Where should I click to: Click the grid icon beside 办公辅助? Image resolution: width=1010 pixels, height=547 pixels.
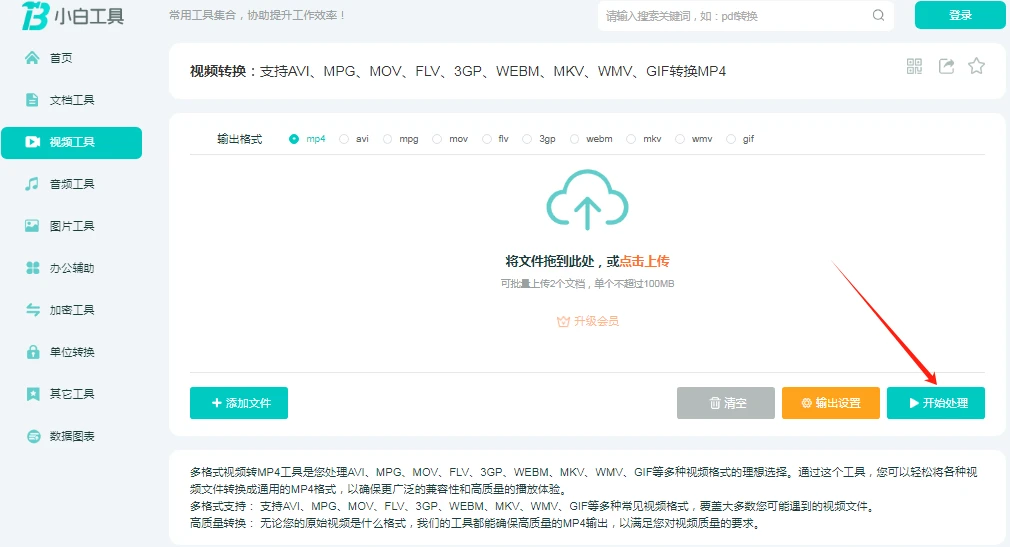click(32, 268)
